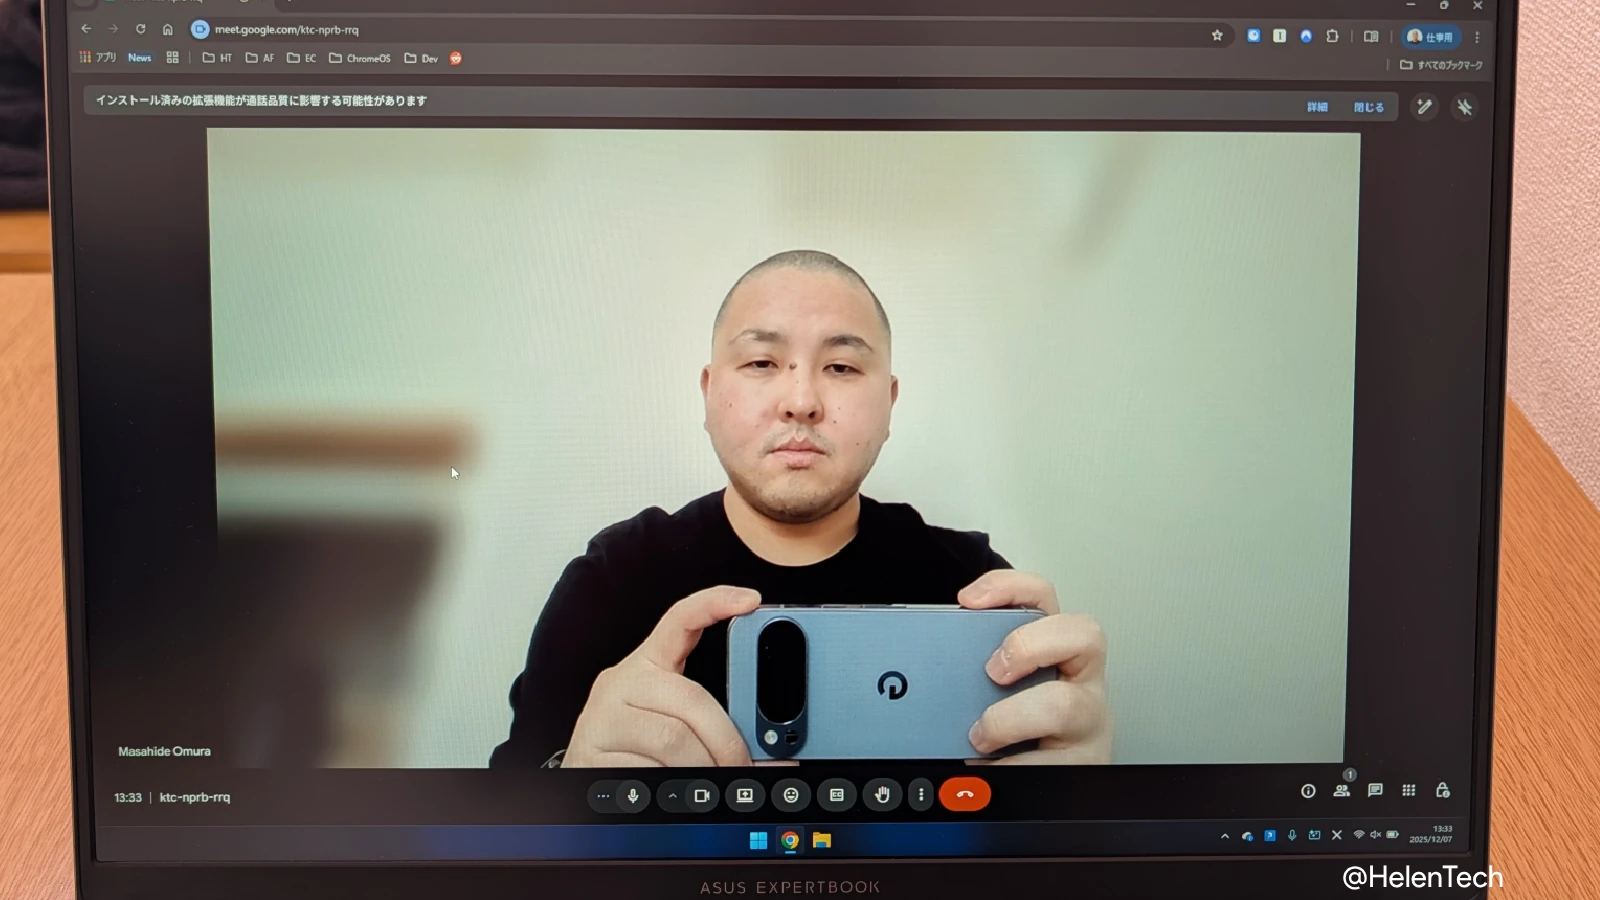Click the present screen (share) icon
Image resolution: width=1600 pixels, height=900 pixels.
click(x=745, y=795)
